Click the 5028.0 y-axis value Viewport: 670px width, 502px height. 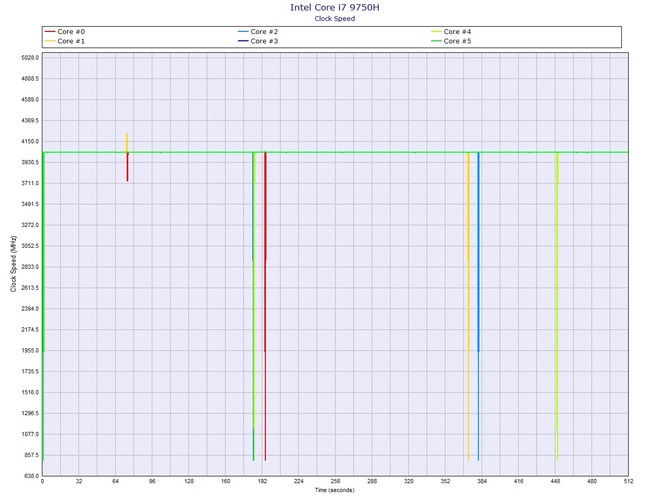point(30,58)
